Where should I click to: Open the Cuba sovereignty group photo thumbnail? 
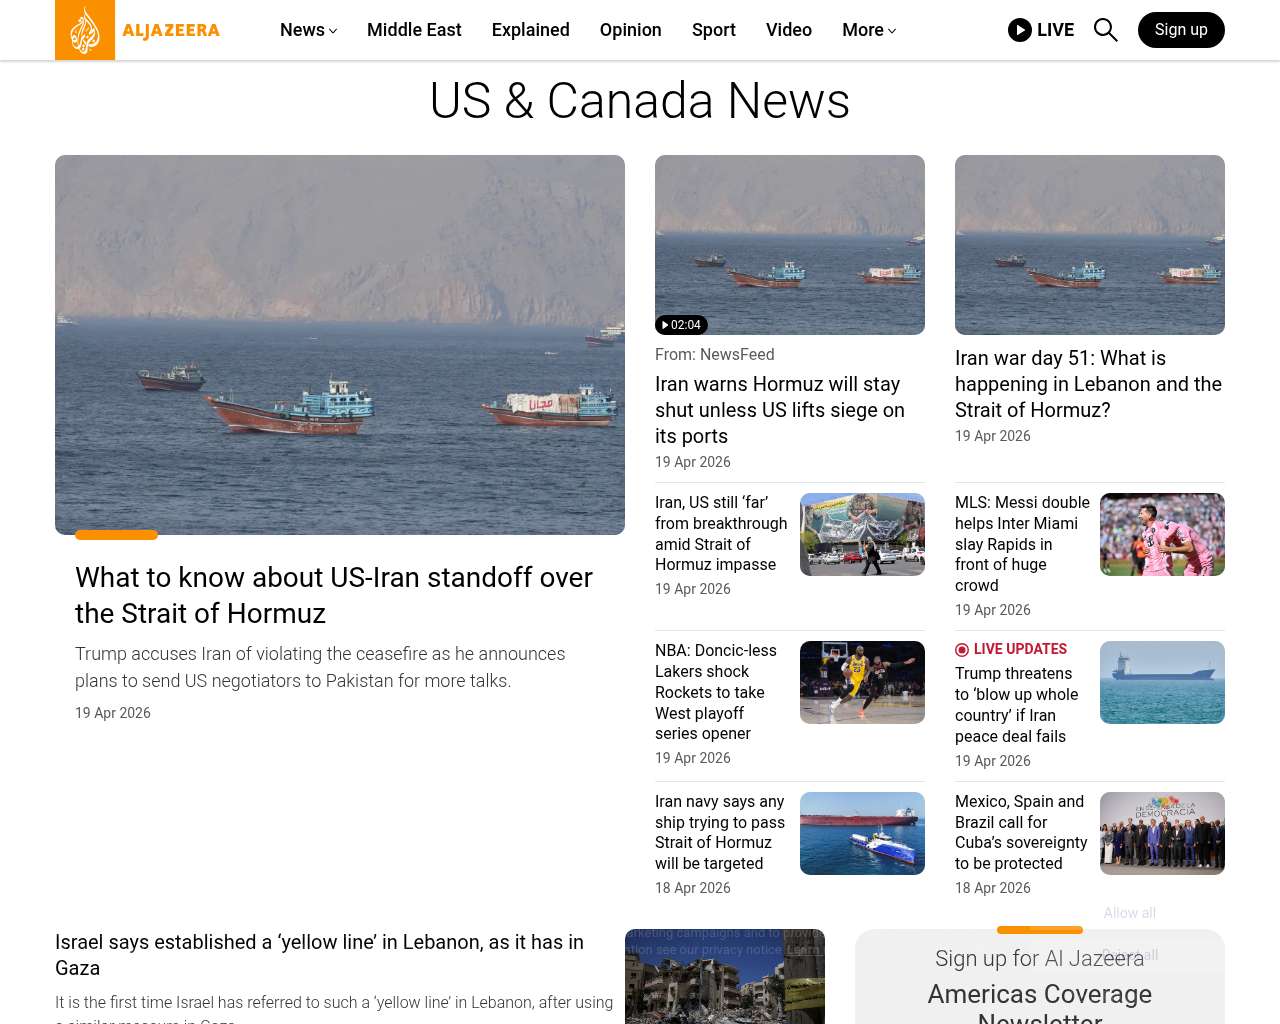coord(1162,833)
